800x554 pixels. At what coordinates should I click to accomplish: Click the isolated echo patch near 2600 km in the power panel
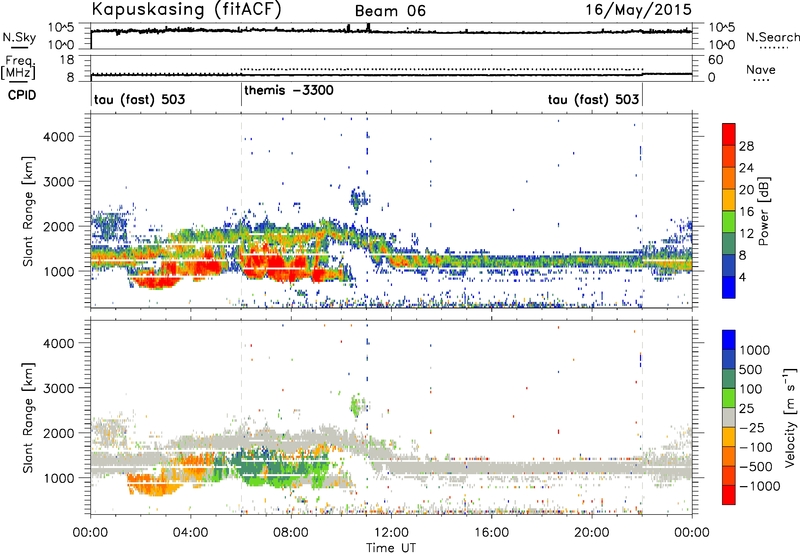click(358, 198)
